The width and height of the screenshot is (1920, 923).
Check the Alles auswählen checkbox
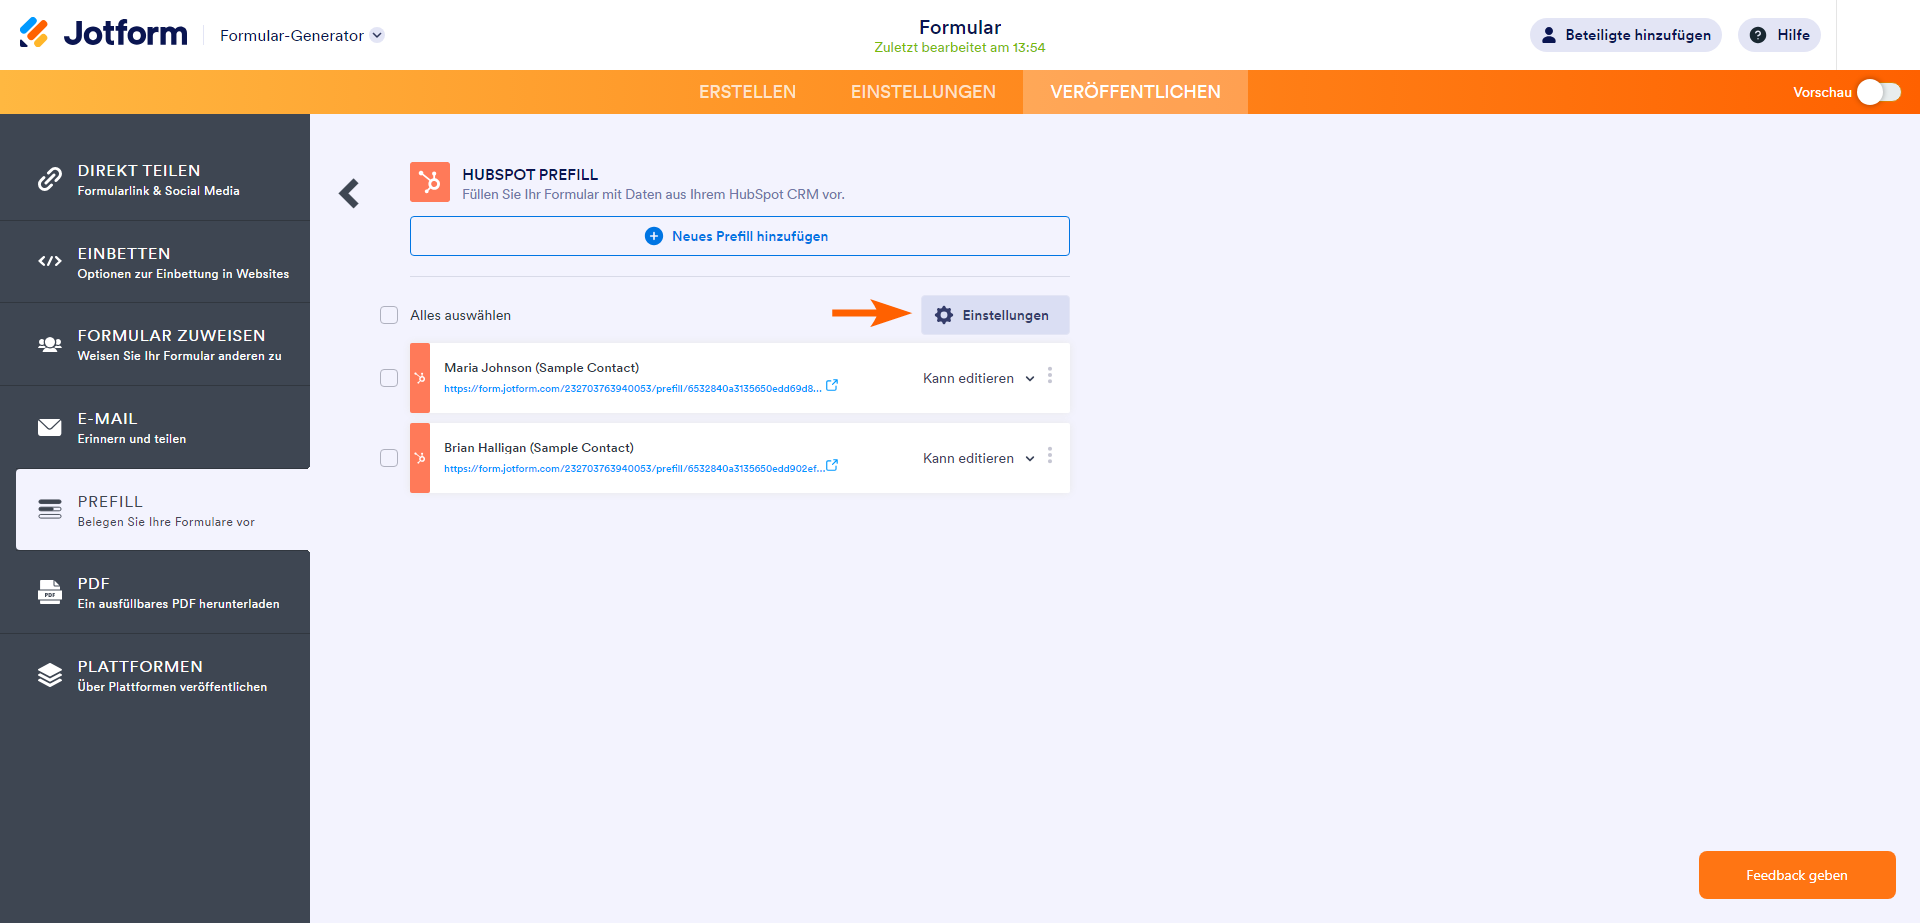(389, 315)
